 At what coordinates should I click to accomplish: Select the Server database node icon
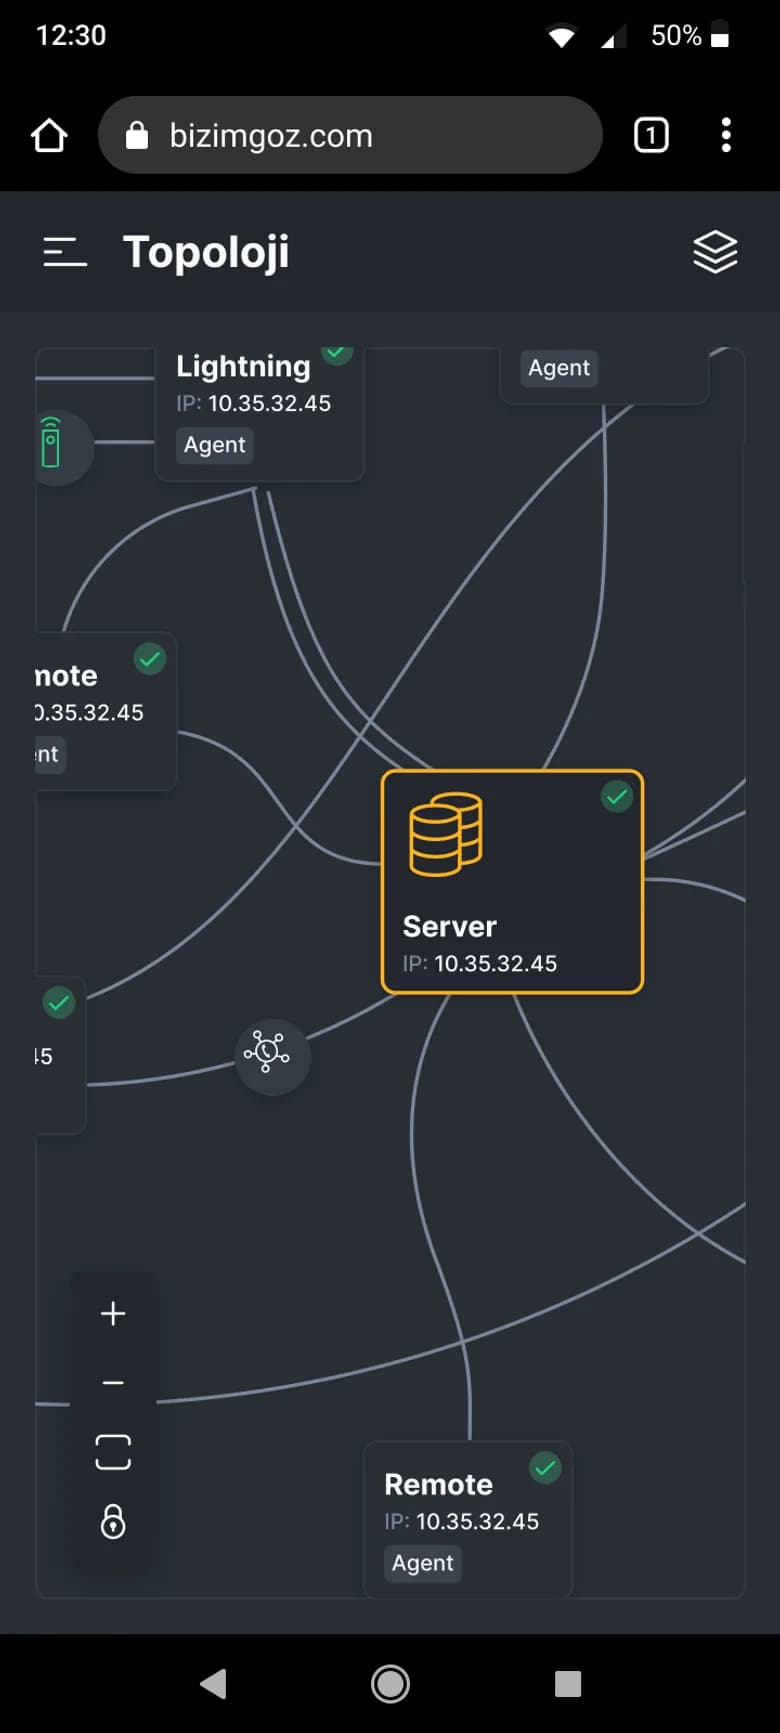click(446, 834)
